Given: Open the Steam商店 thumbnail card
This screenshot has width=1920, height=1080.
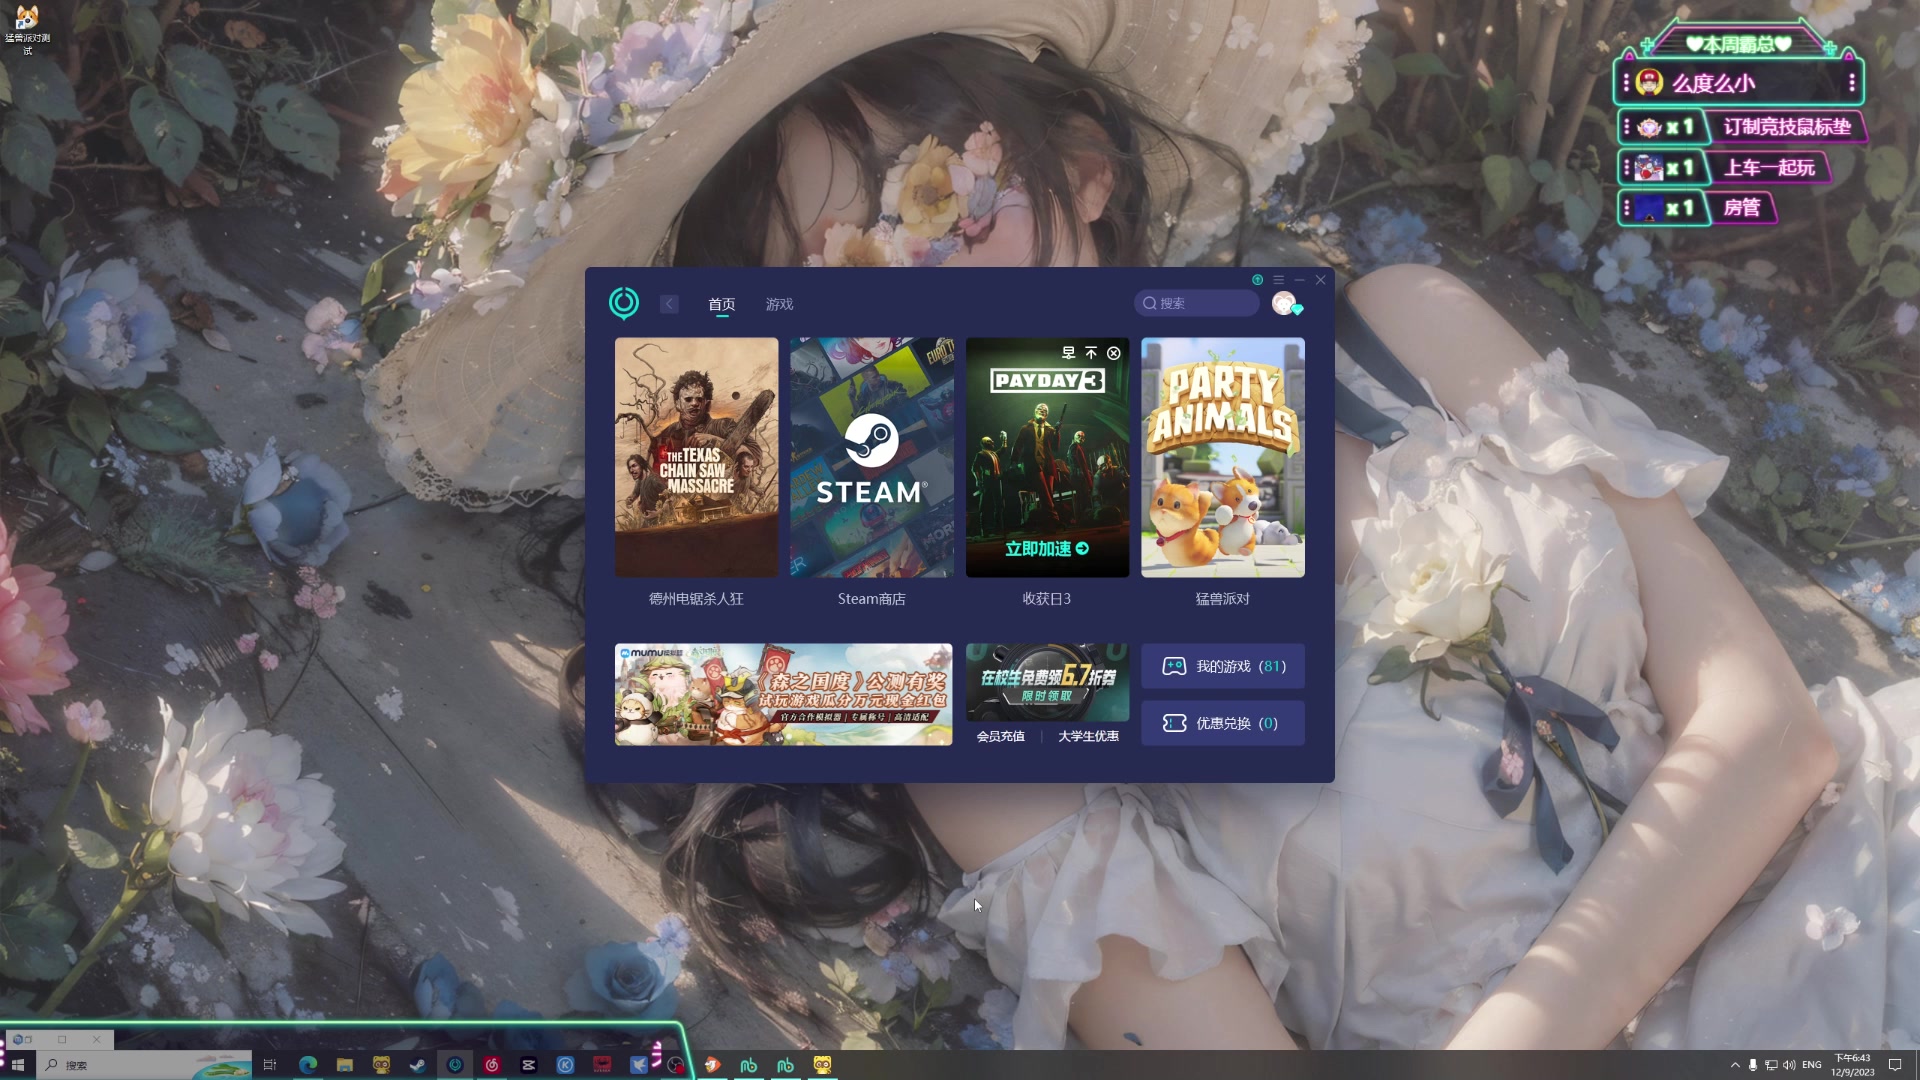Looking at the screenshot, I should [x=871, y=457].
